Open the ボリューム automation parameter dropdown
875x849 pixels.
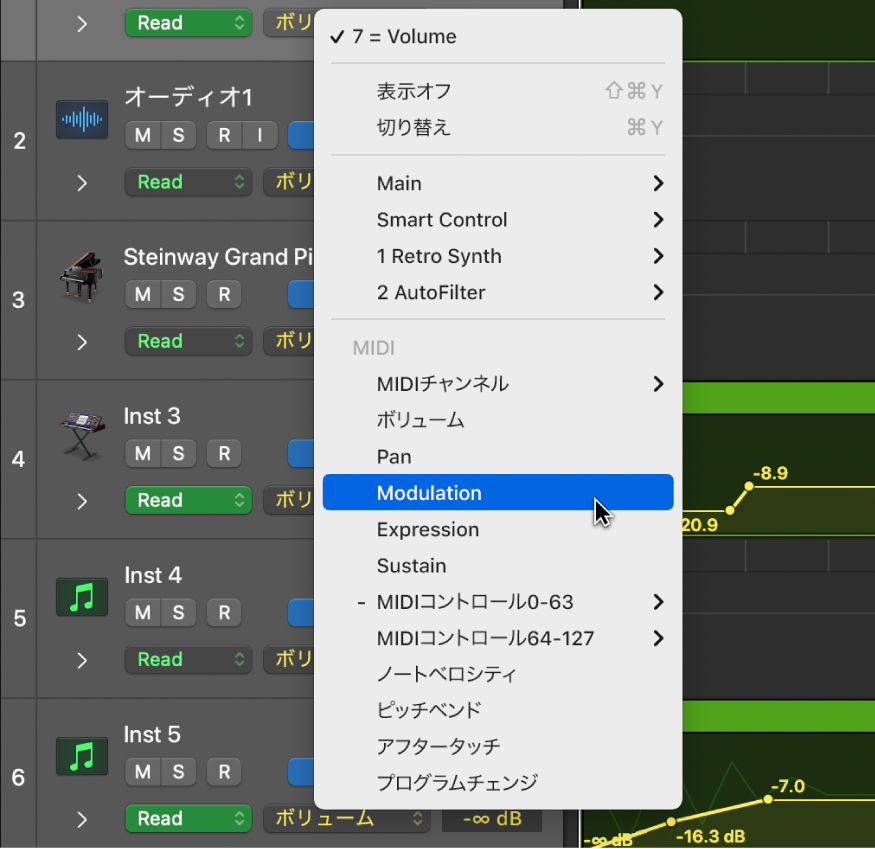[x=347, y=818]
